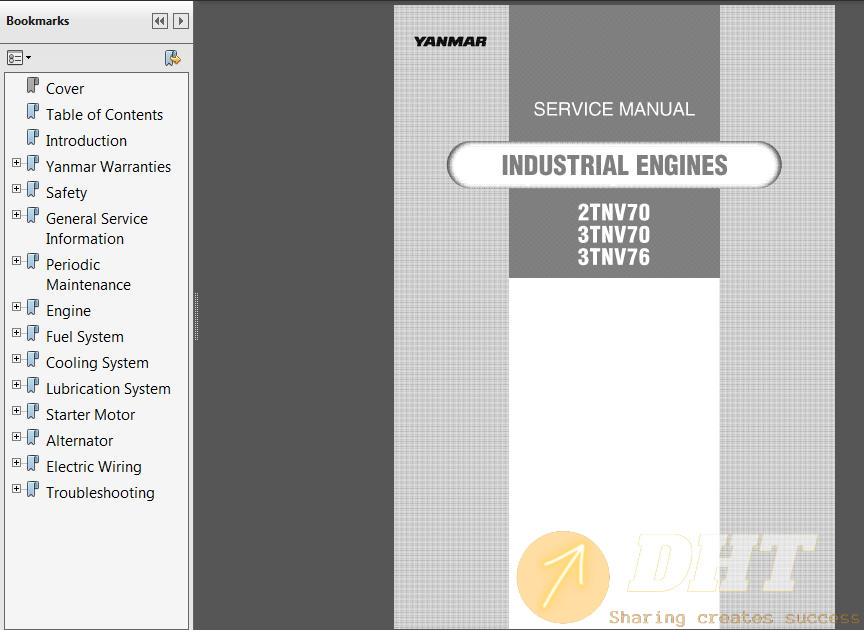Expand the Troubleshooting bookmark
Screen dimensions: 864x630
click(17, 488)
